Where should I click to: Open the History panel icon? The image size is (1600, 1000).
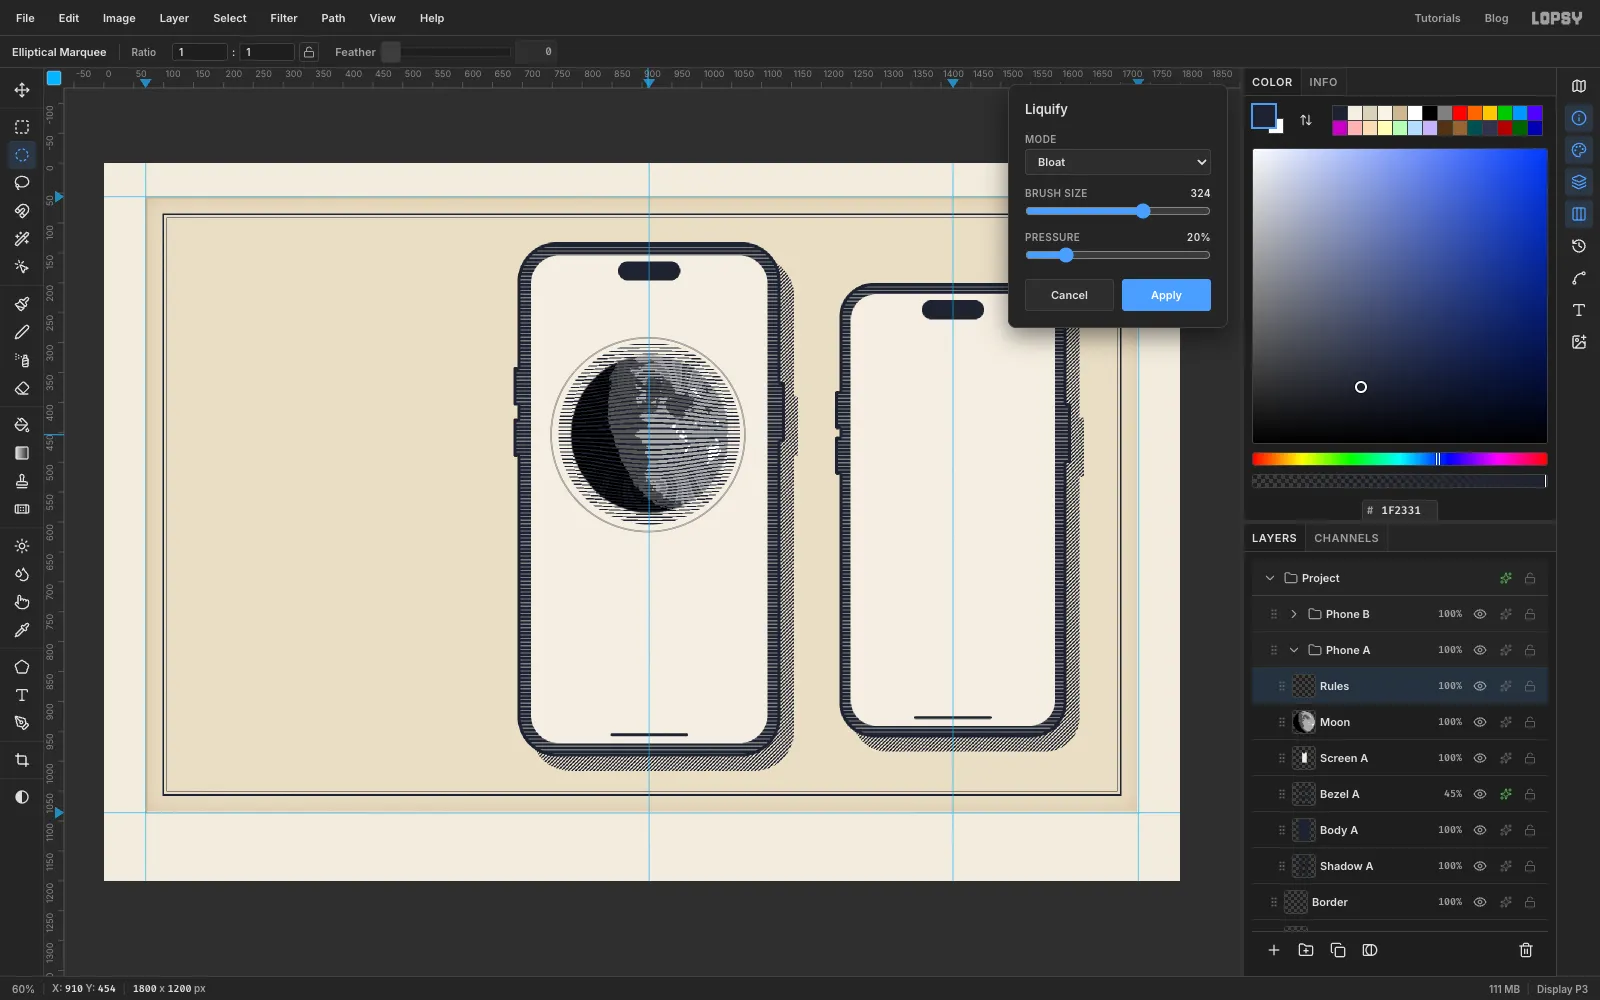pyautogui.click(x=1579, y=246)
